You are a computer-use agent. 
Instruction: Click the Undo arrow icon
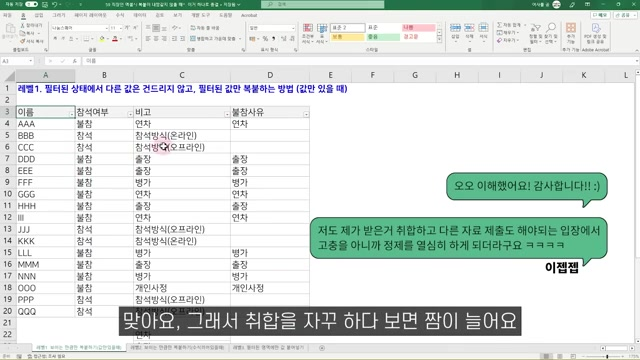(x=54, y=4)
